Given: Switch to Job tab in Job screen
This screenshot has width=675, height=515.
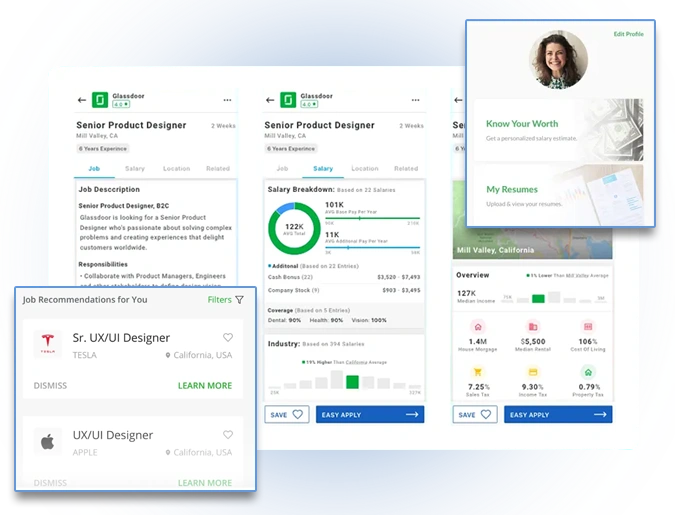Looking at the screenshot, I should tap(94, 169).
